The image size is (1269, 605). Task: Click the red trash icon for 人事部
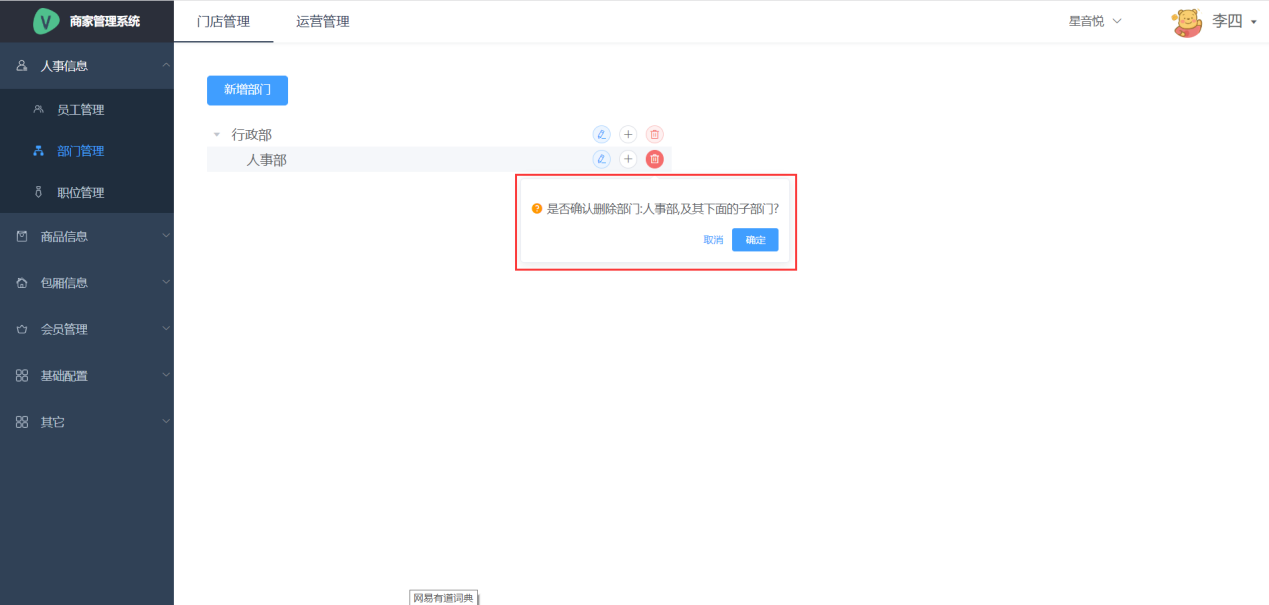[x=654, y=159]
